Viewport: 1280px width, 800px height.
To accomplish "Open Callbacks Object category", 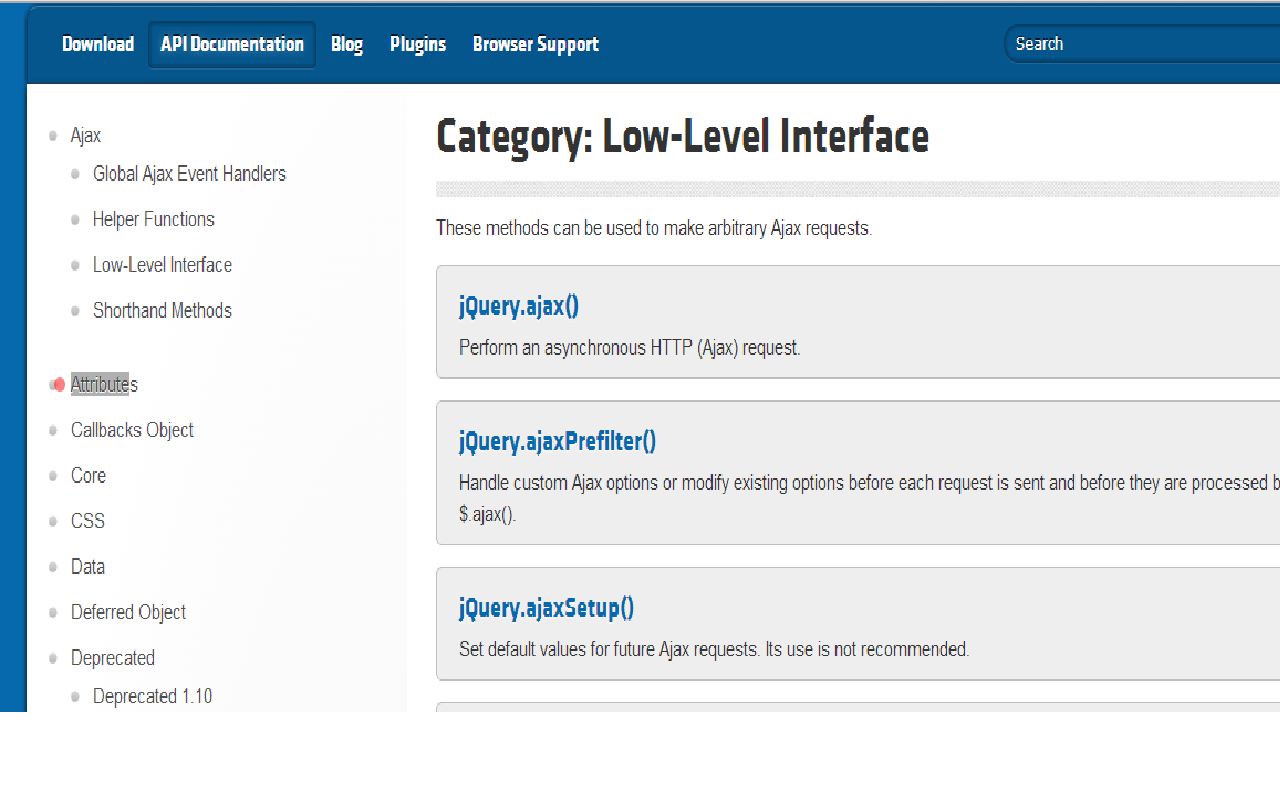I will point(132,430).
